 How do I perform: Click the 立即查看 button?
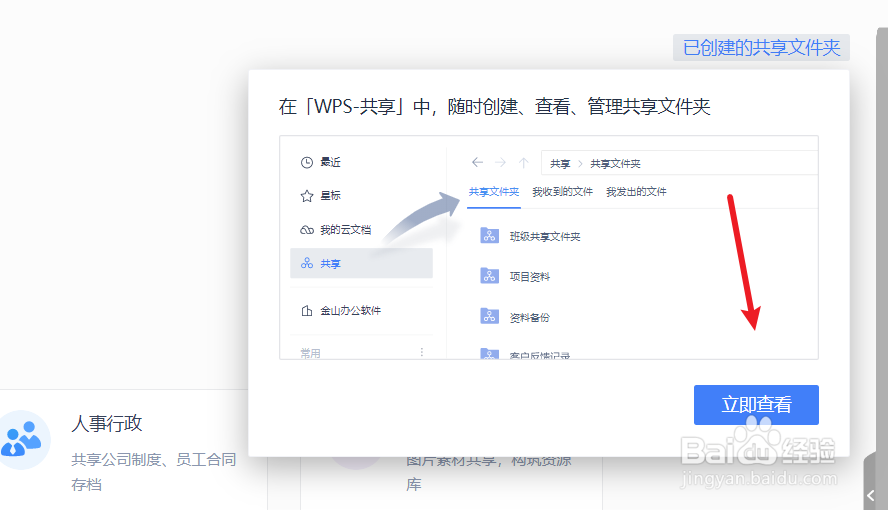(756, 405)
